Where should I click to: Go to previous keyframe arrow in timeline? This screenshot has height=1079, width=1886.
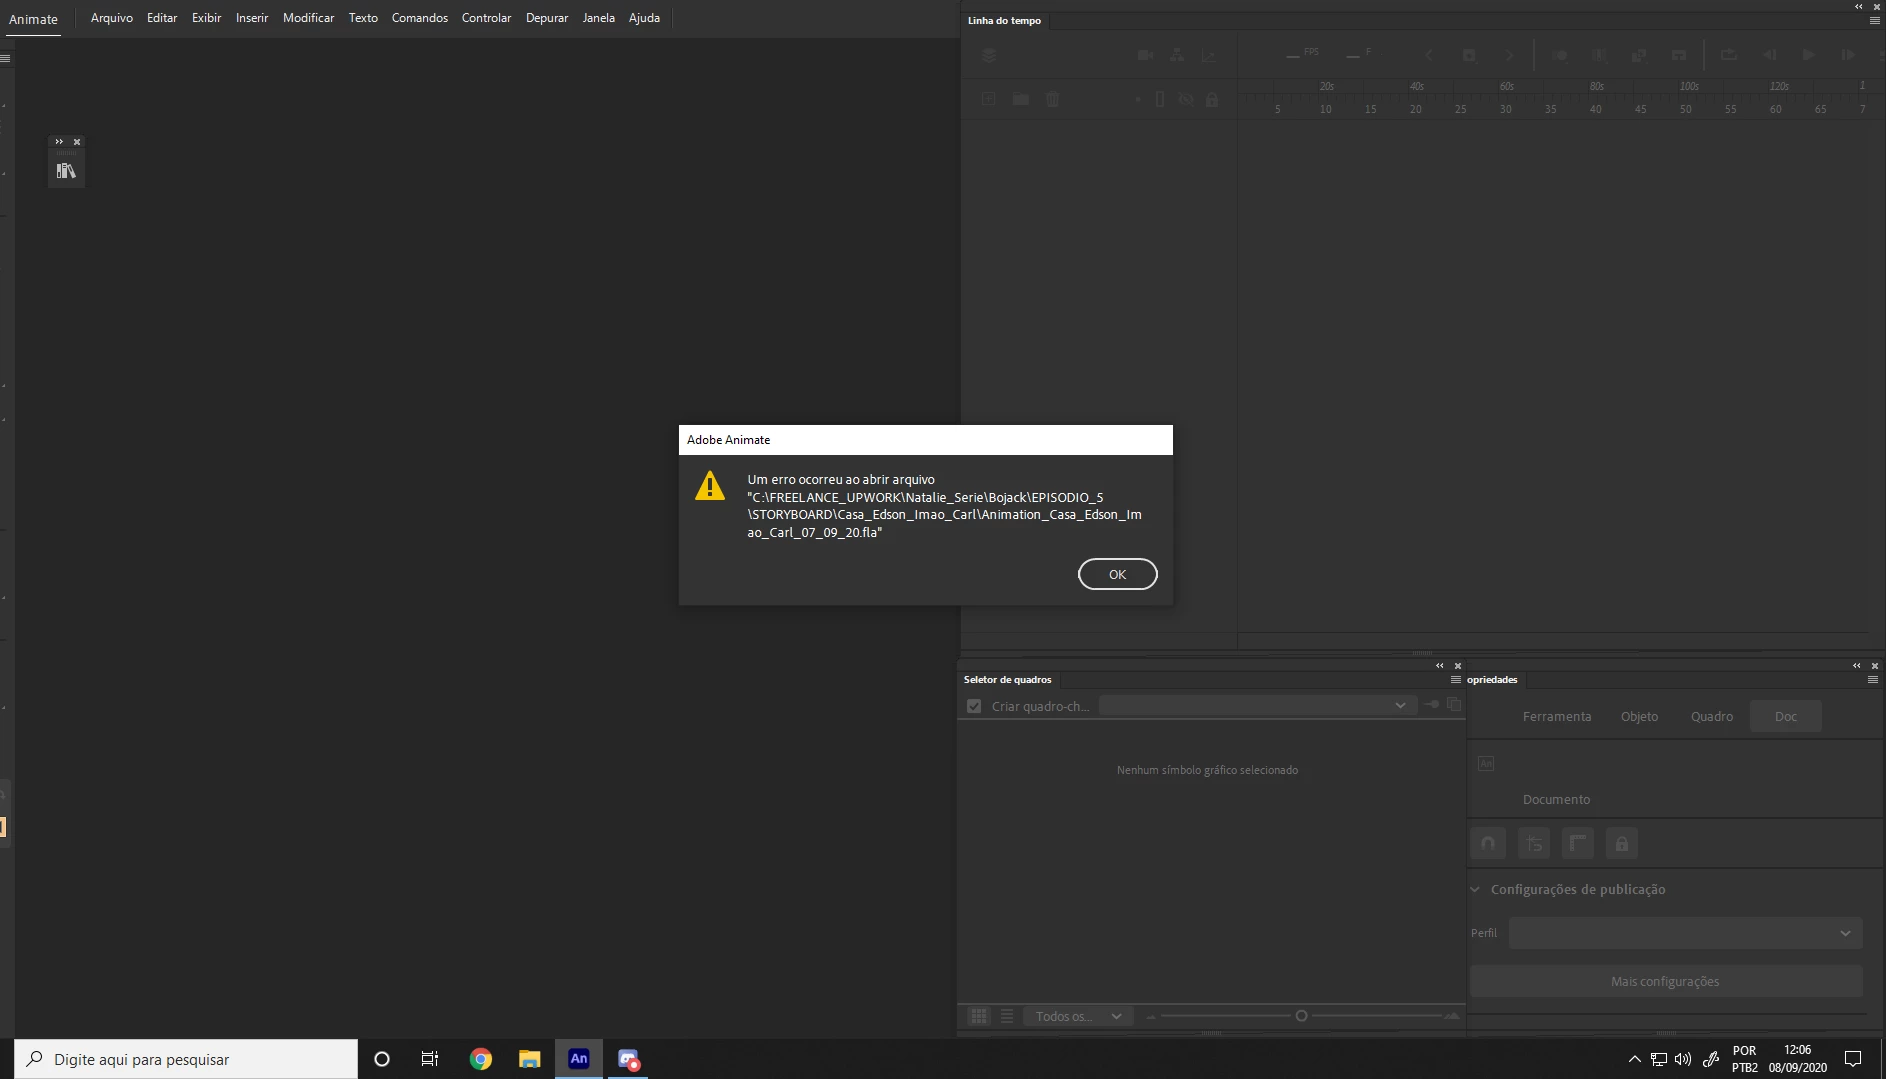tap(1429, 55)
